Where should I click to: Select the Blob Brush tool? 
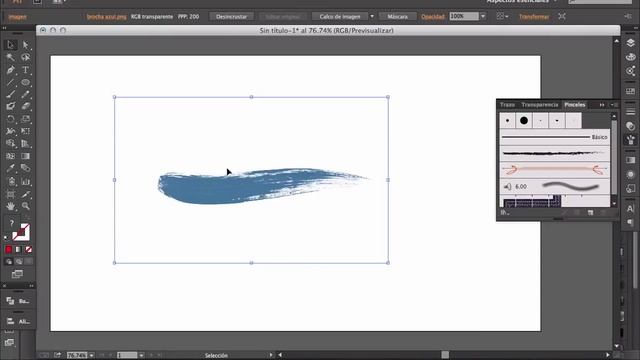tap(11, 107)
